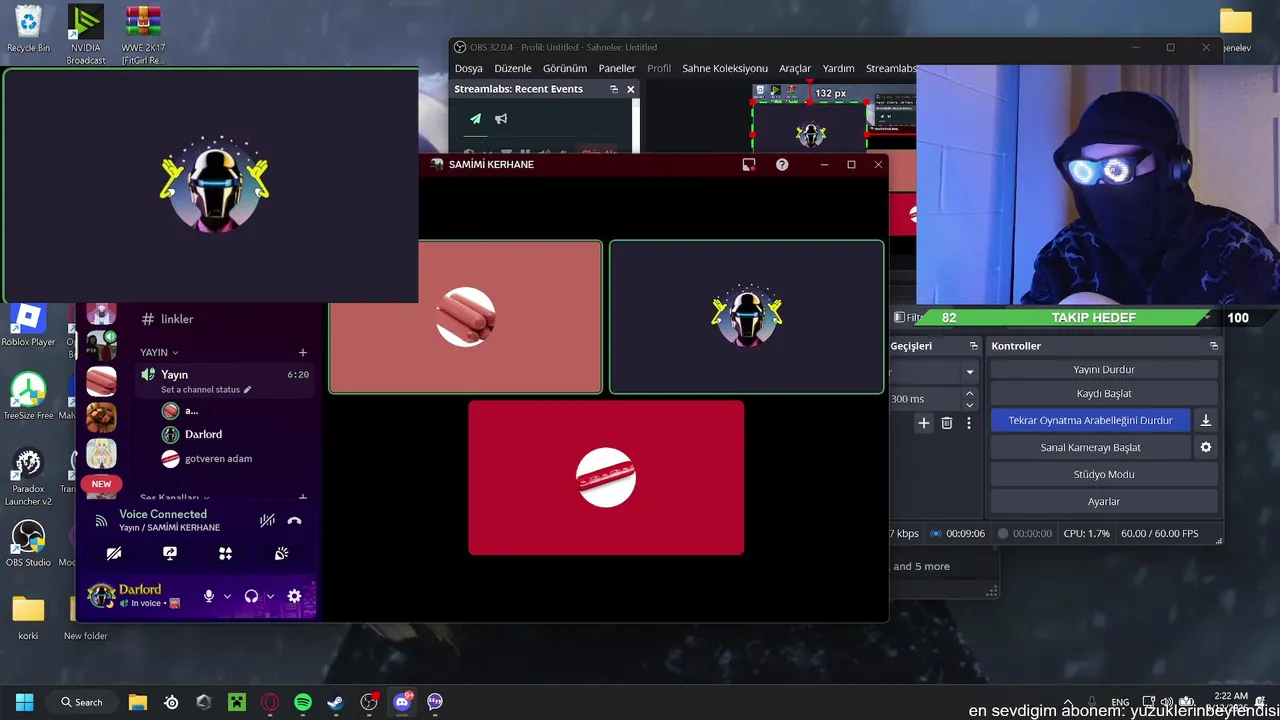Viewport: 1280px width, 720px height.
Task: Open virtual camera settings gear
Action: [x=1206, y=447]
